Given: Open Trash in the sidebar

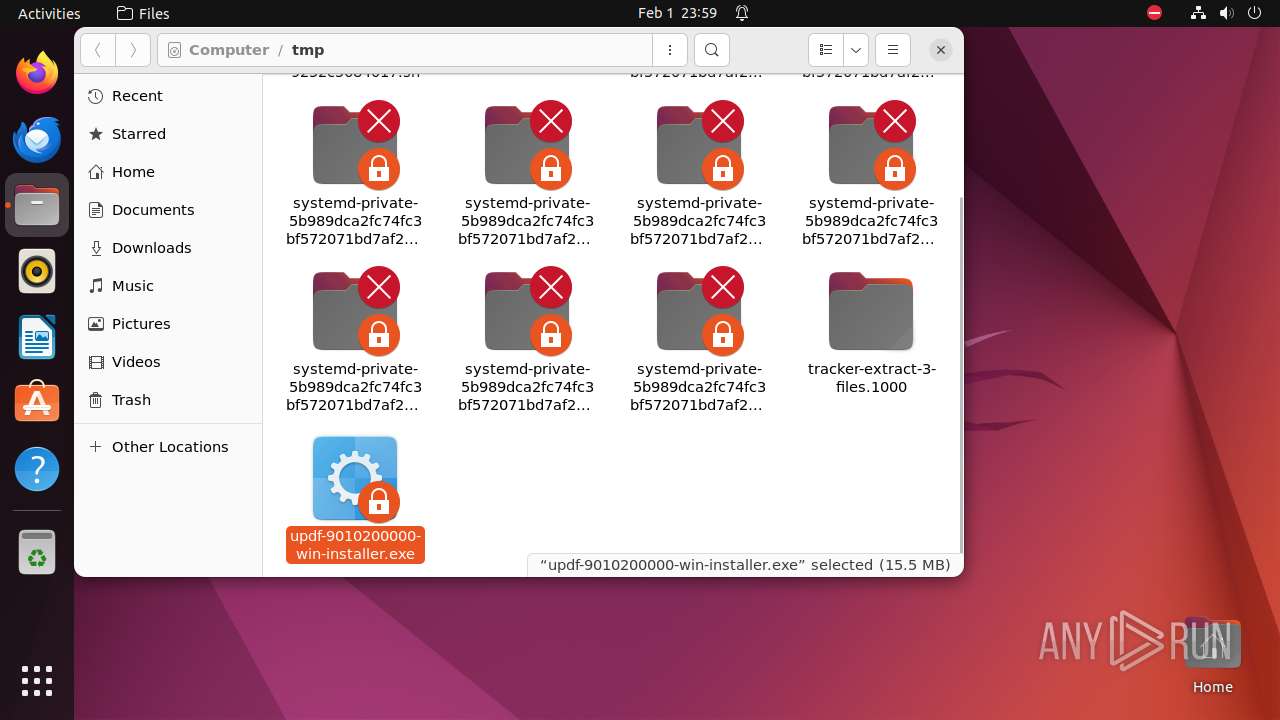Looking at the screenshot, I should pos(168,400).
